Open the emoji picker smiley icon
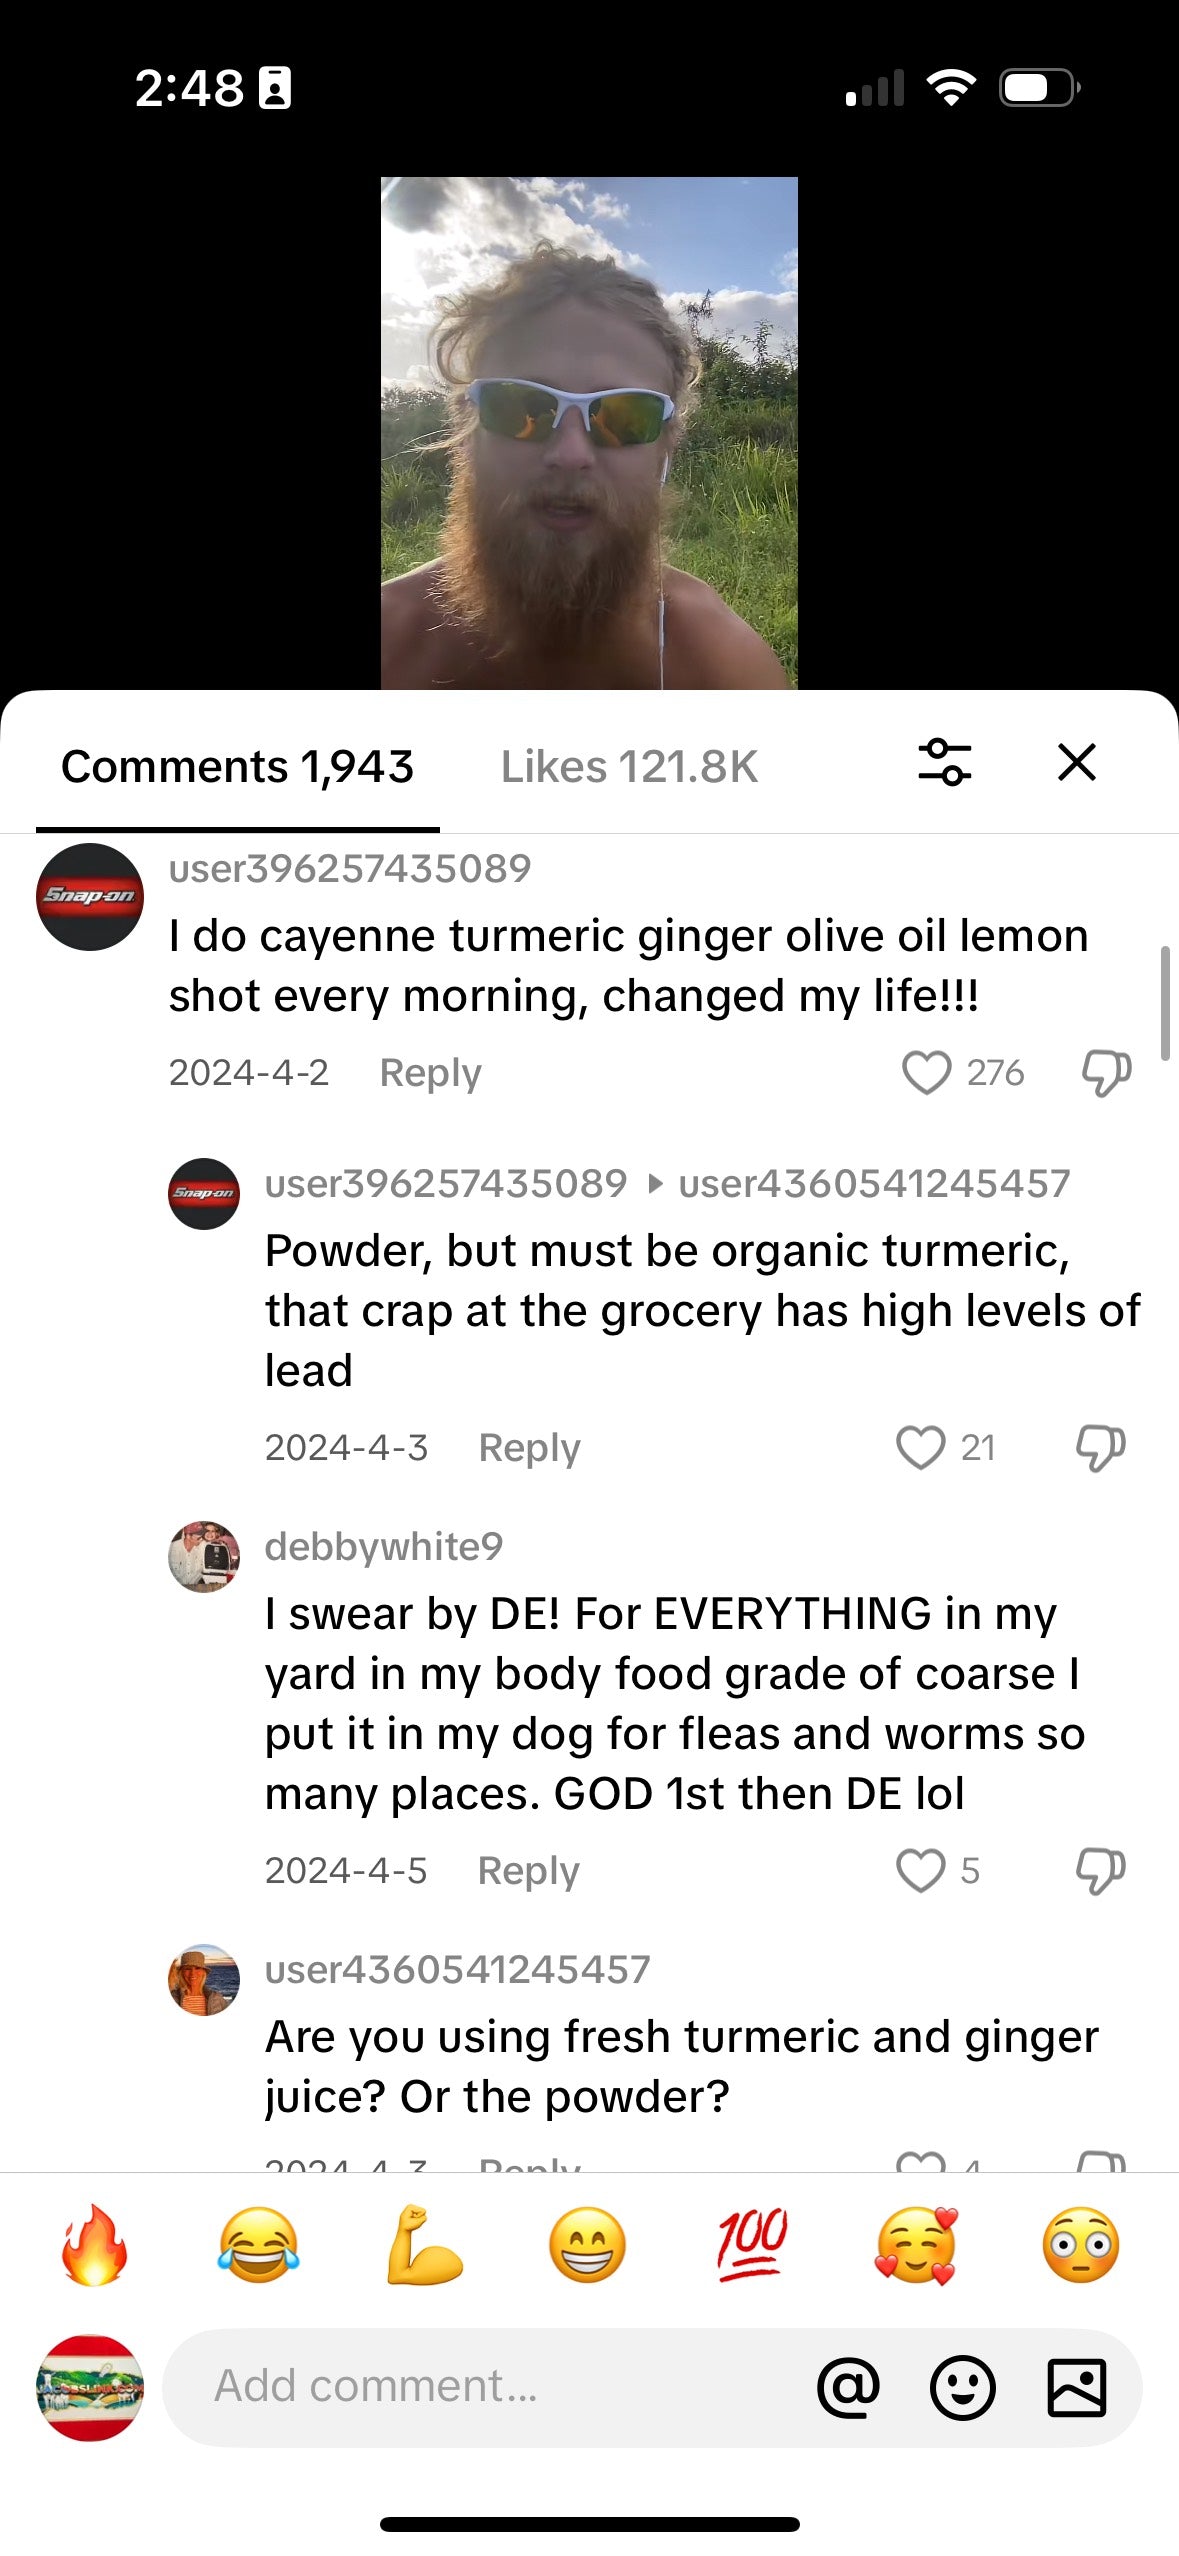The width and height of the screenshot is (1179, 2556). click(962, 2387)
